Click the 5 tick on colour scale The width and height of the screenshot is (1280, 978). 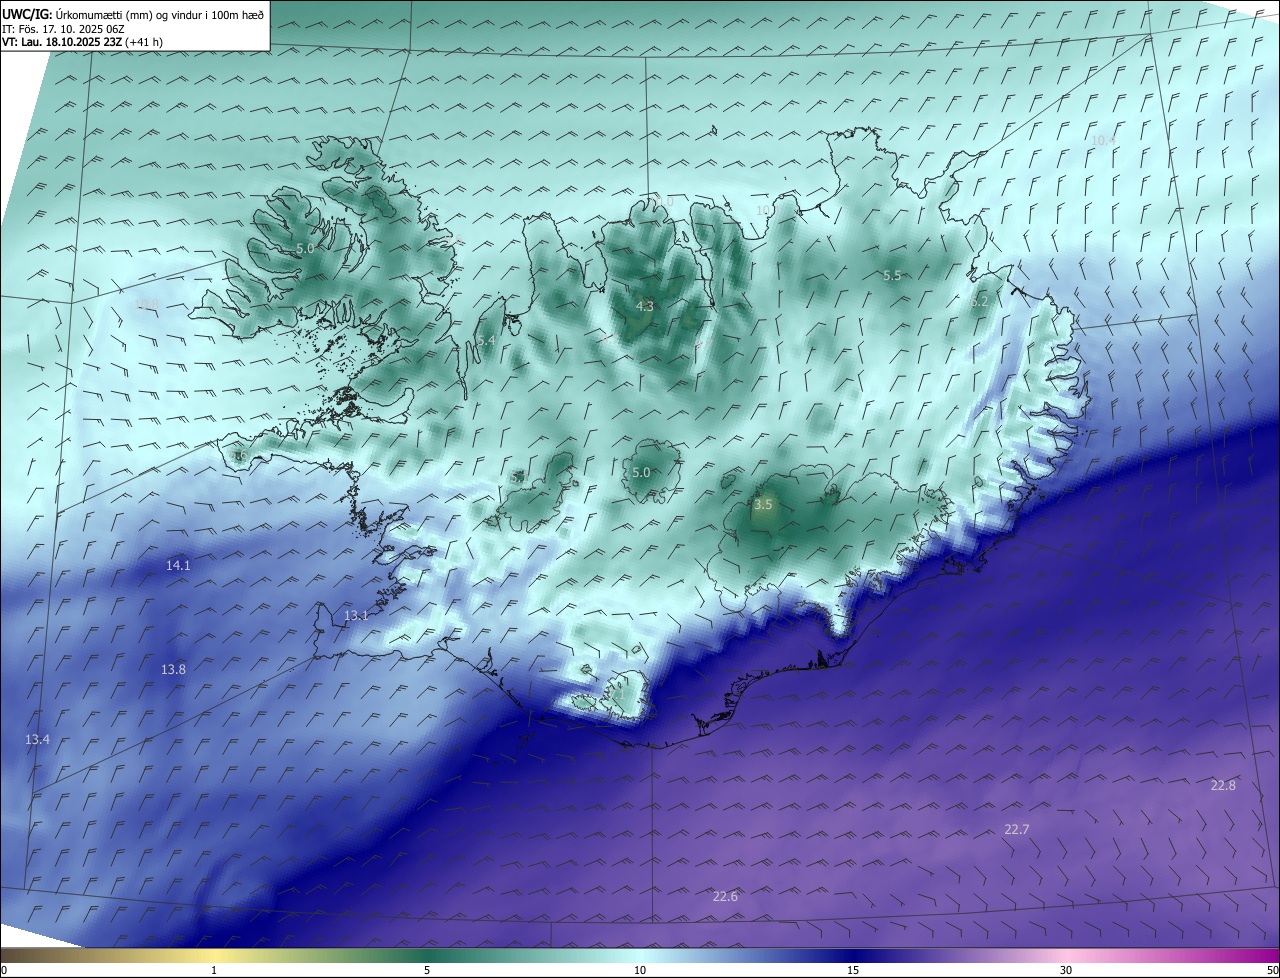point(427,970)
